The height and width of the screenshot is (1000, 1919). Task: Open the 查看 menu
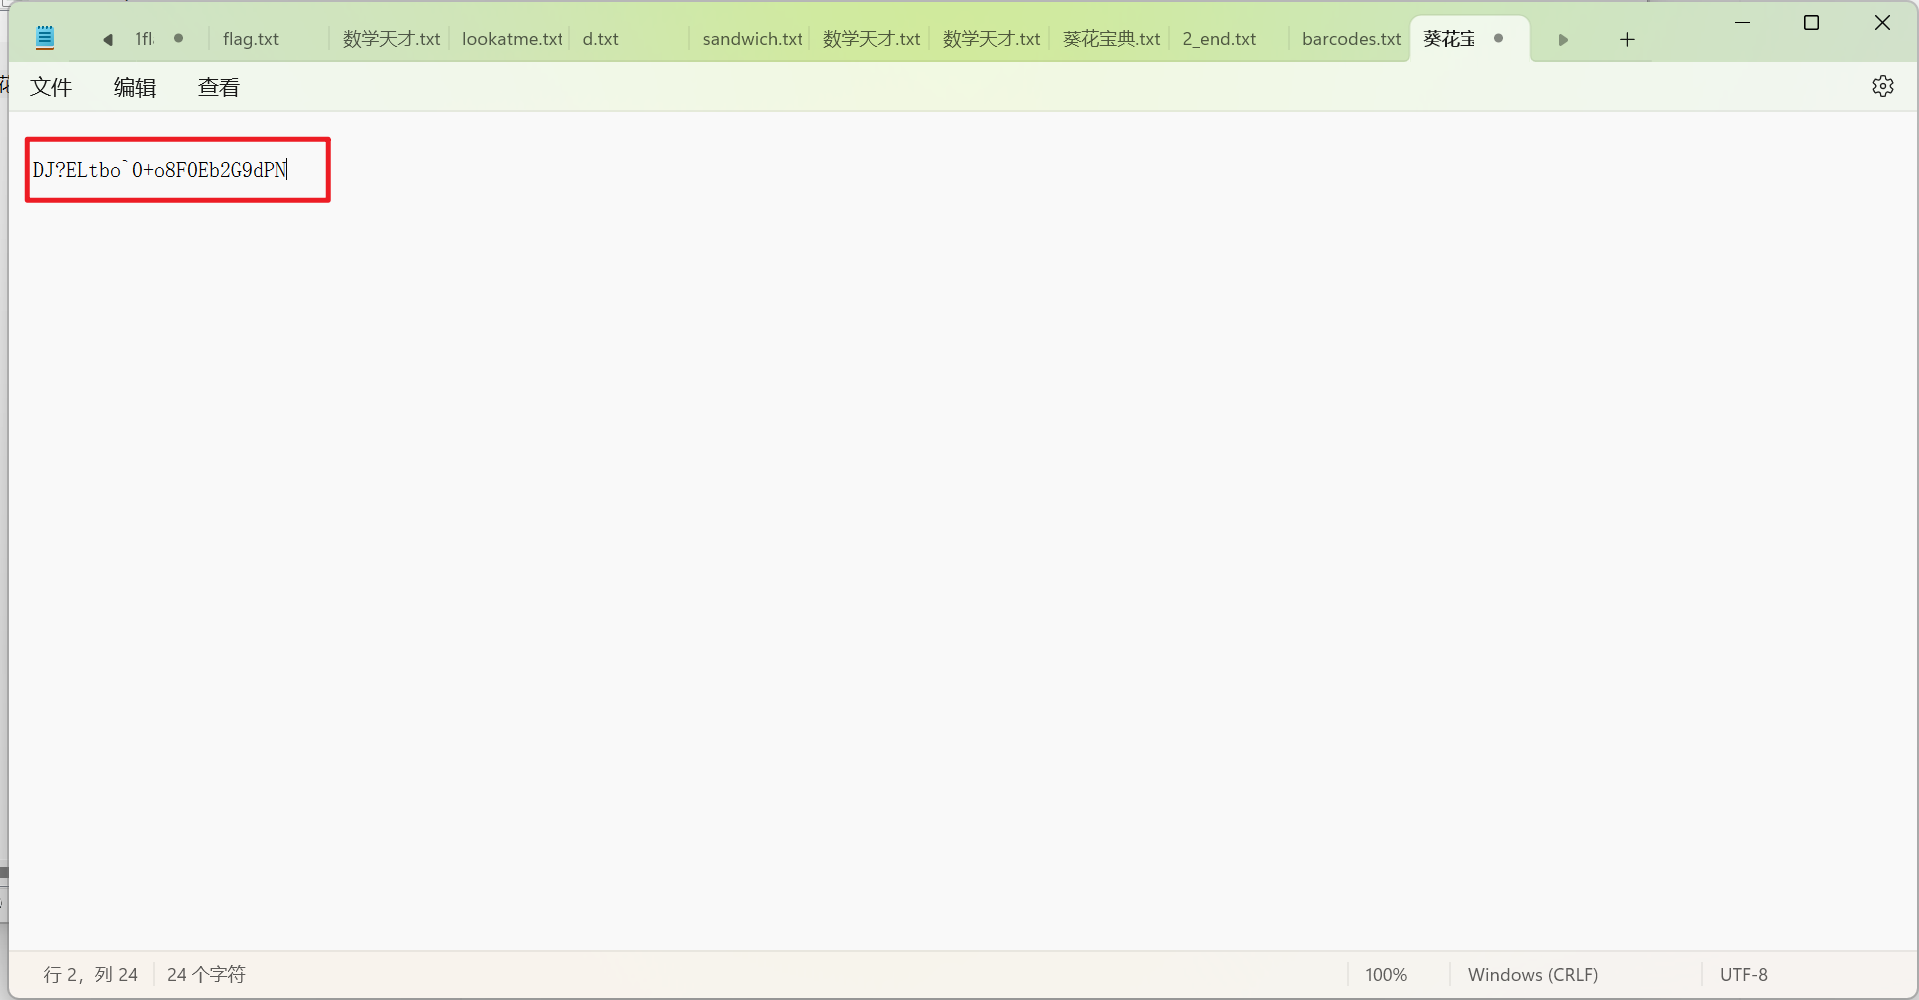(x=219, y=88)
